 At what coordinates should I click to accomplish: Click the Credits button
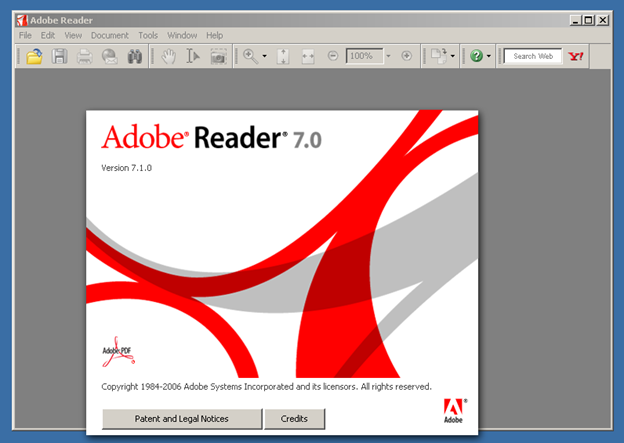tap(294, 419)
